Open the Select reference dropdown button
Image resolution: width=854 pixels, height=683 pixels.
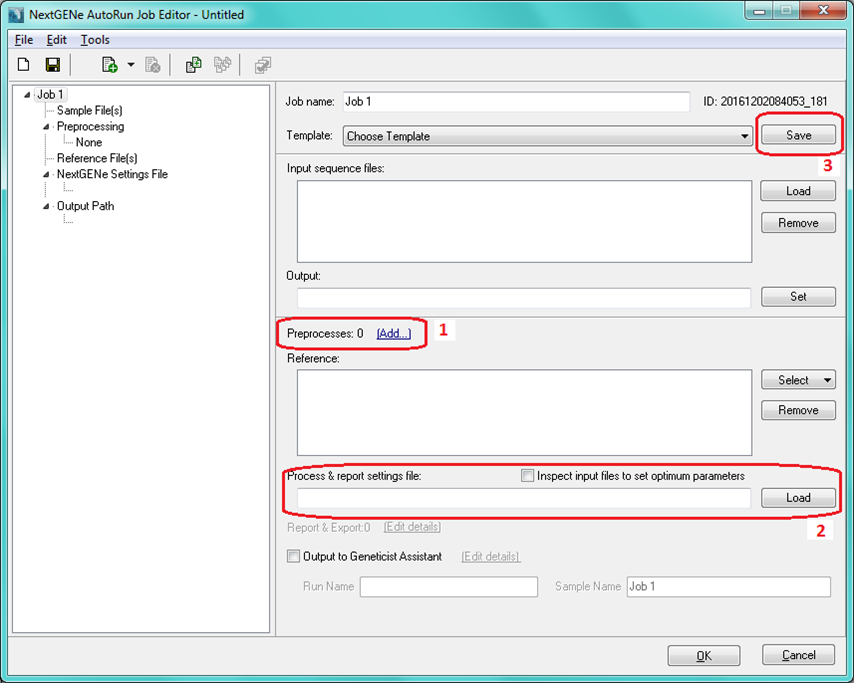pyautogui.click(x=798, y=380)
